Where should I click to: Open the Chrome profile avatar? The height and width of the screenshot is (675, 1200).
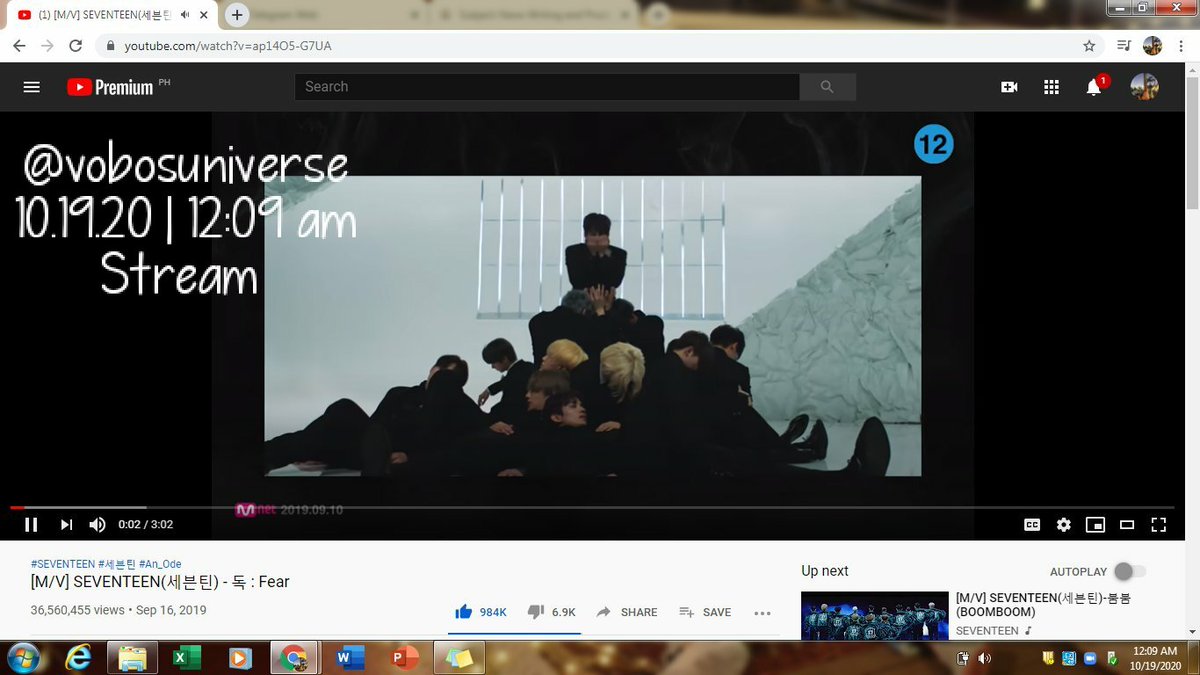tap(1152, 46)
